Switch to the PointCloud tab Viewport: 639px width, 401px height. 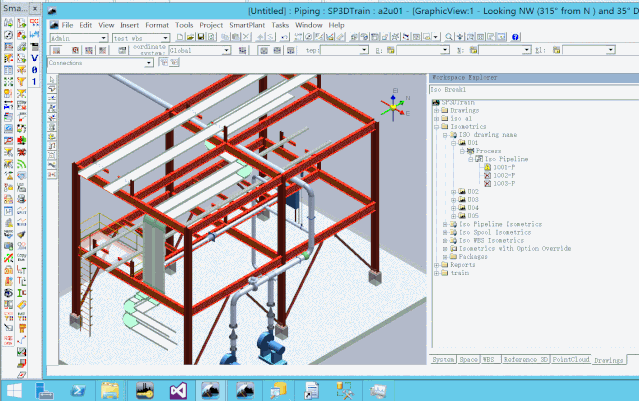pyautogui.click(x=571, y=359)
